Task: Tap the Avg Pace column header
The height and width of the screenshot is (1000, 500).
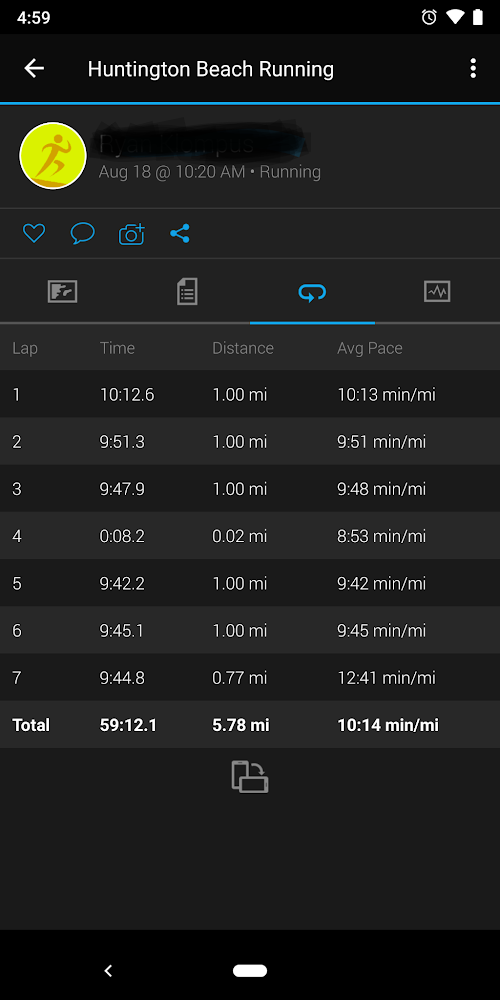Action: [370, 348]
